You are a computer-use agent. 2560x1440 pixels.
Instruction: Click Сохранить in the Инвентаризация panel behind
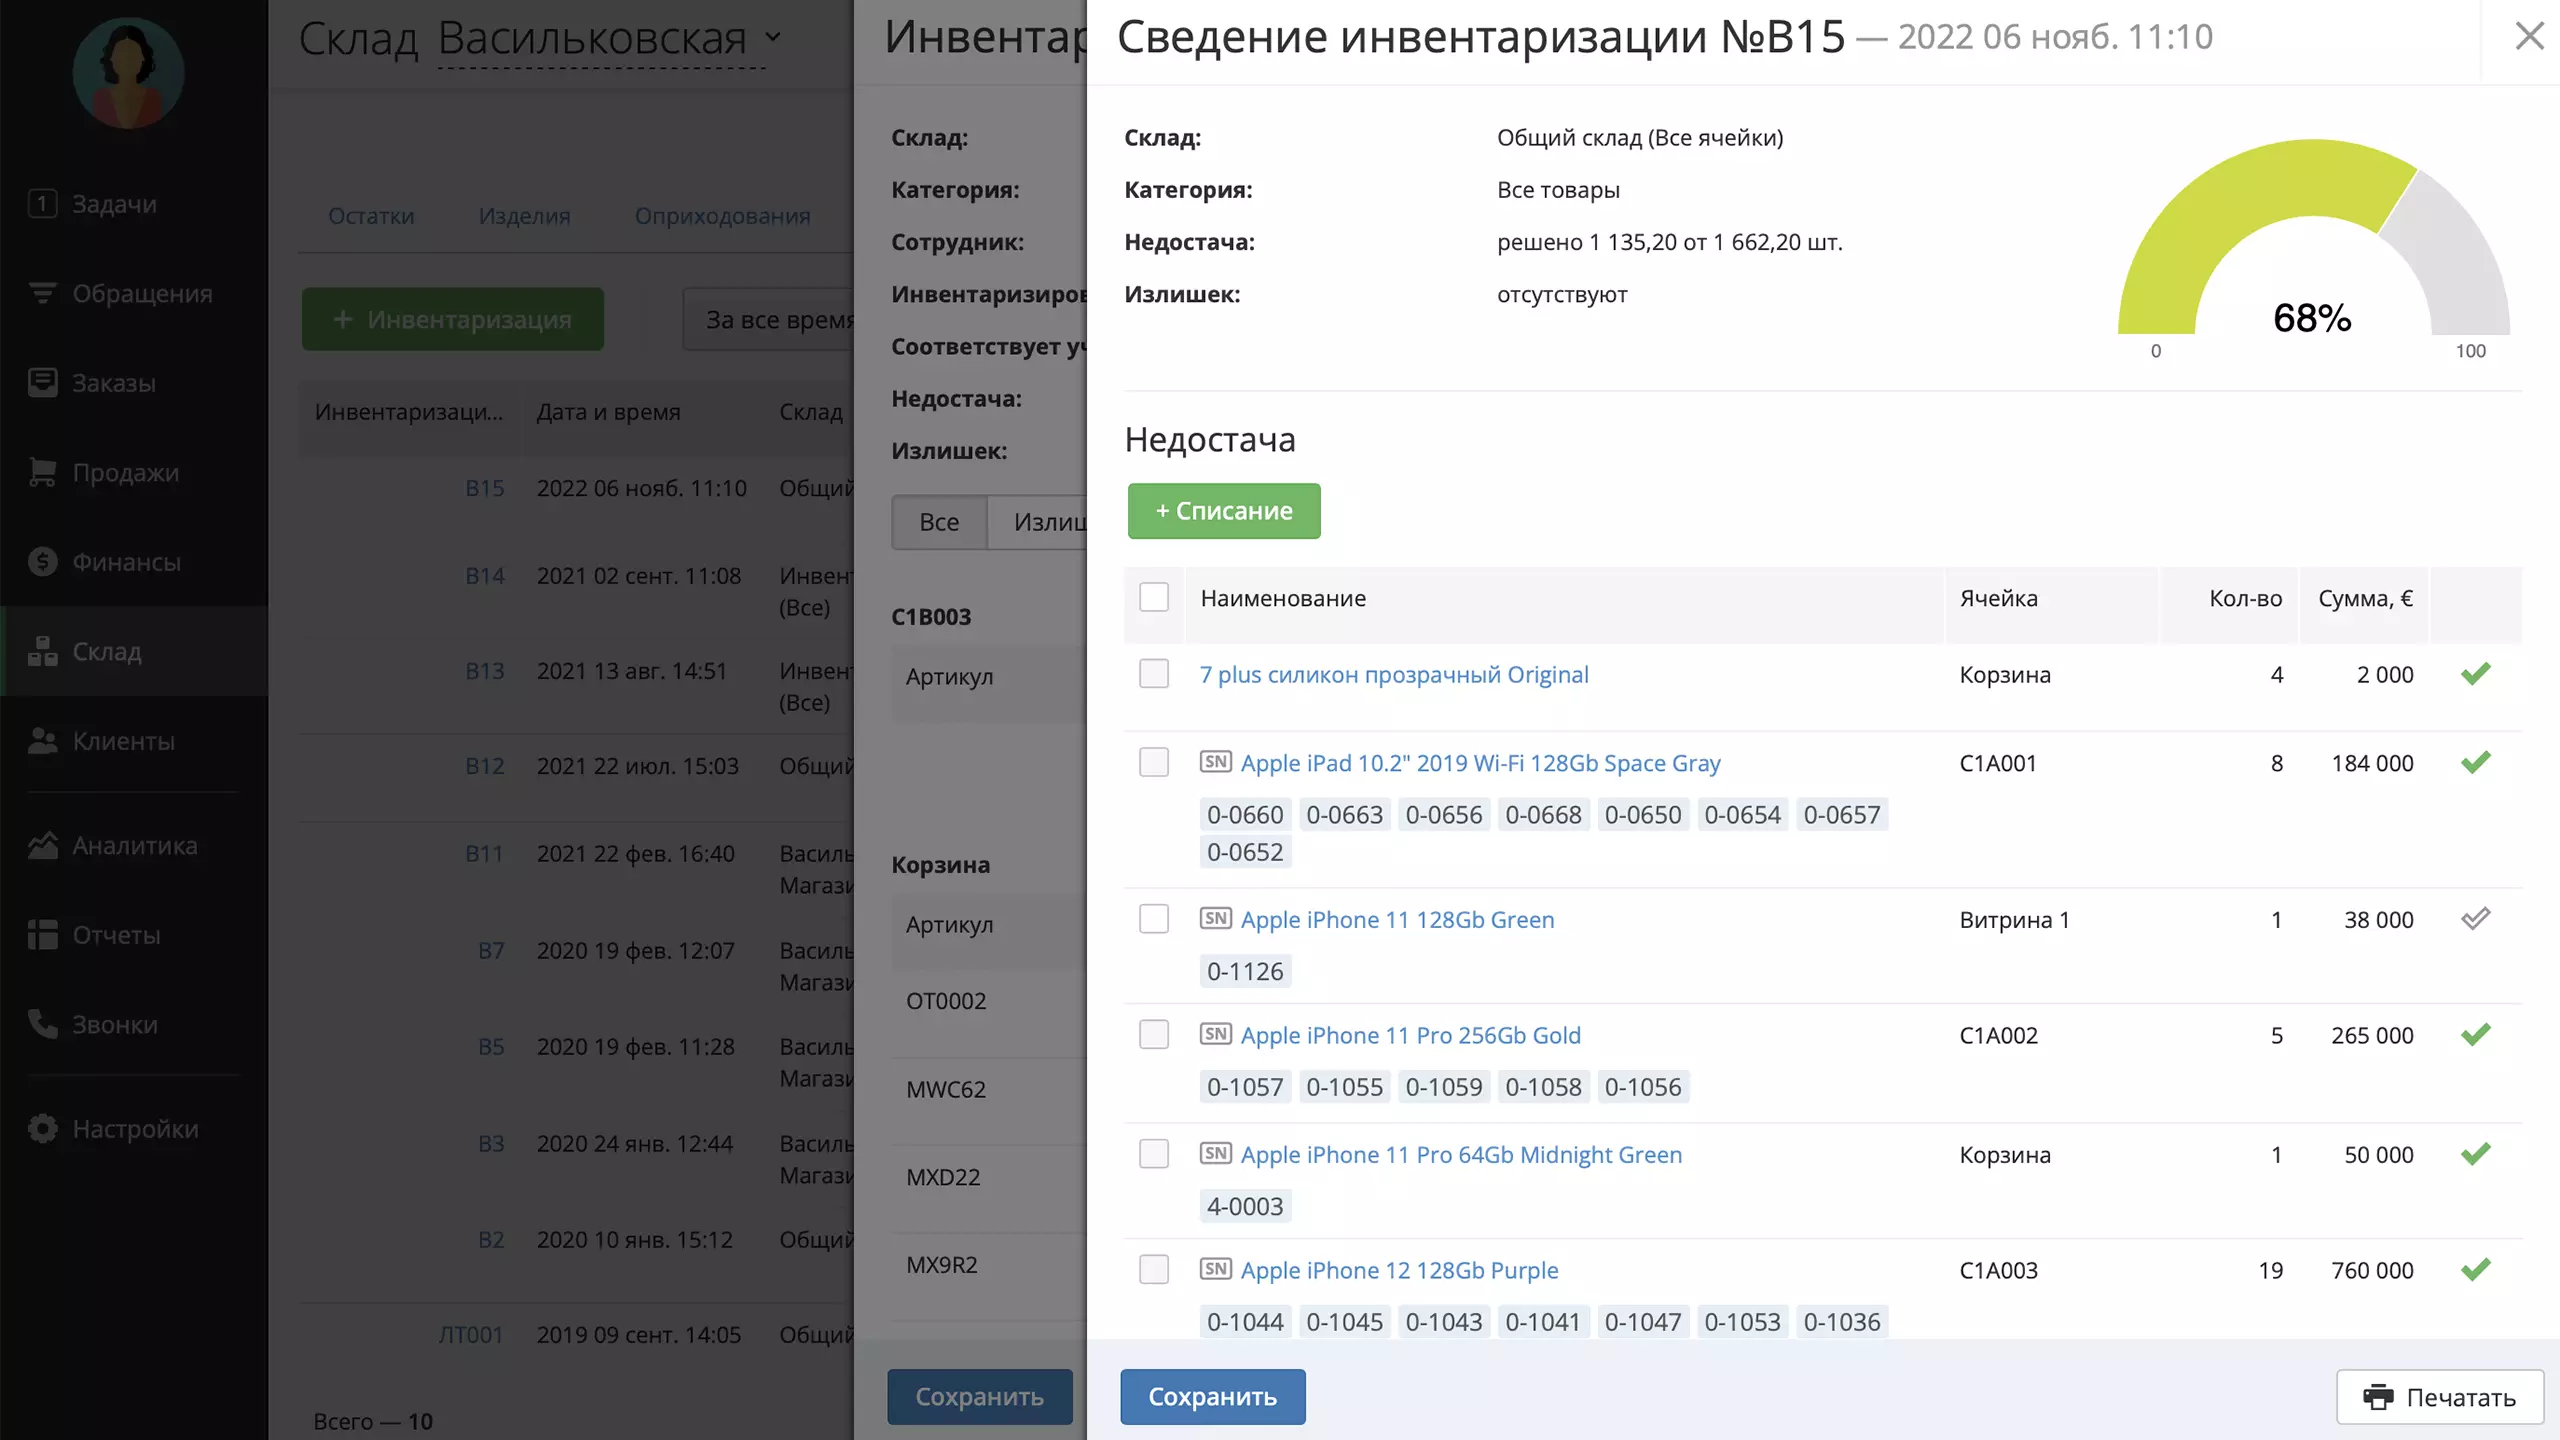pyautogui.click(x=980, y=1397)
